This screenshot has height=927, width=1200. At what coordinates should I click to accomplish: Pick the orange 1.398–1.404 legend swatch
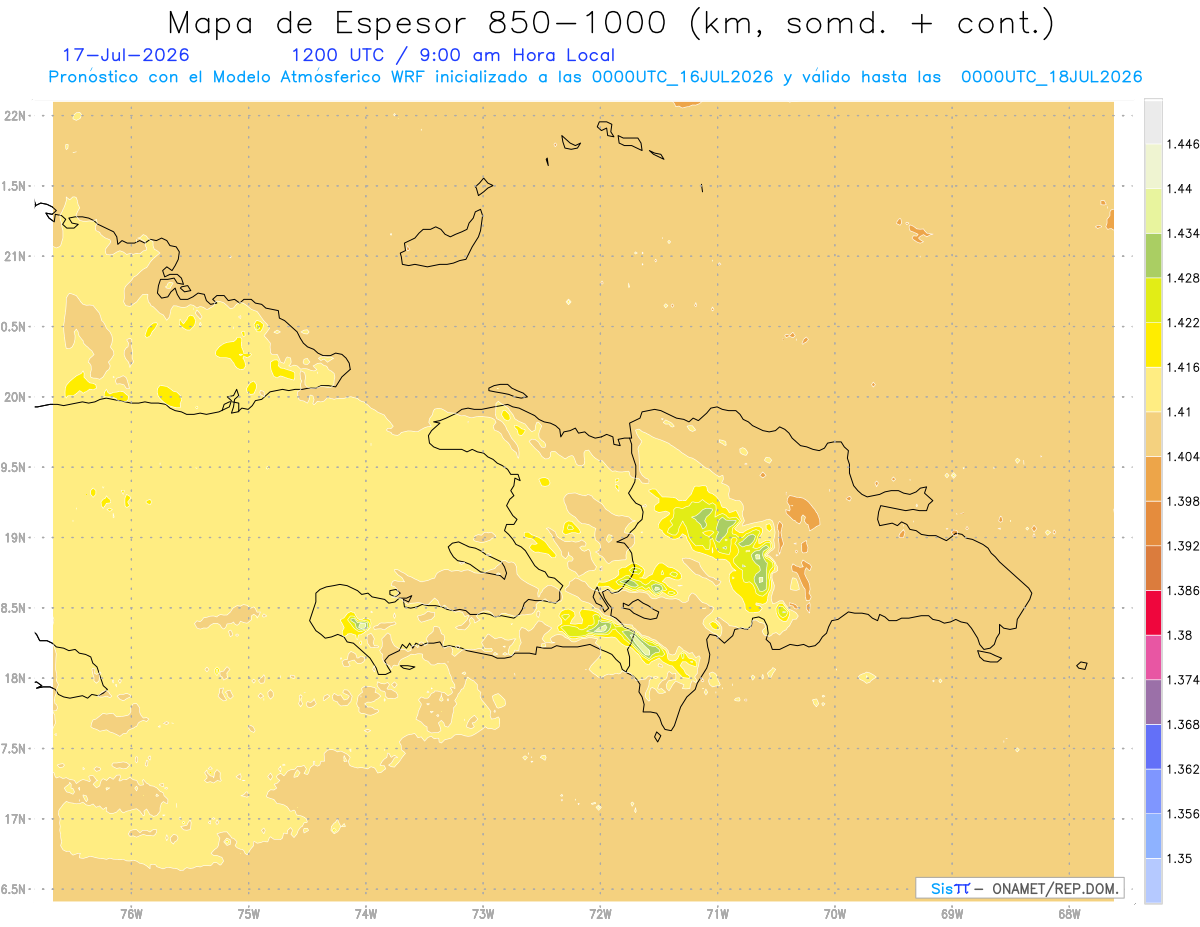point(1153,478)
